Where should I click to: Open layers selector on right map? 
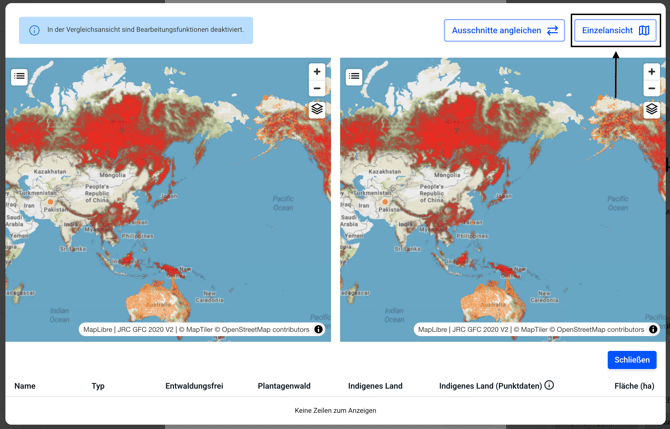[x=652, y=109]
